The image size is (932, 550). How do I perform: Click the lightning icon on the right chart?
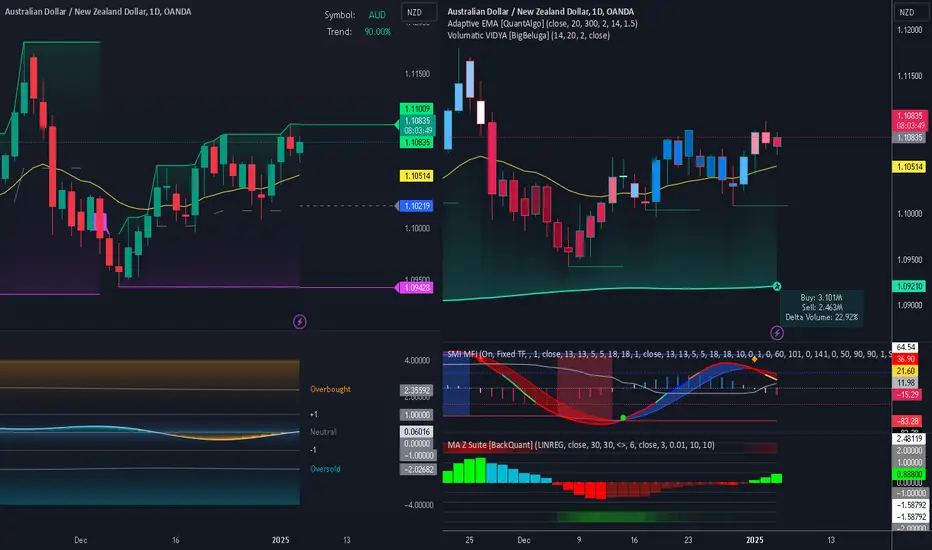pos(777,333)
